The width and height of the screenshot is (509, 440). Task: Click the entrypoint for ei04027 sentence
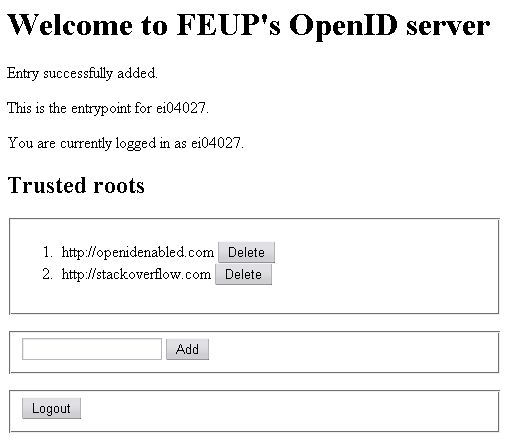click(x=108, y=108)
